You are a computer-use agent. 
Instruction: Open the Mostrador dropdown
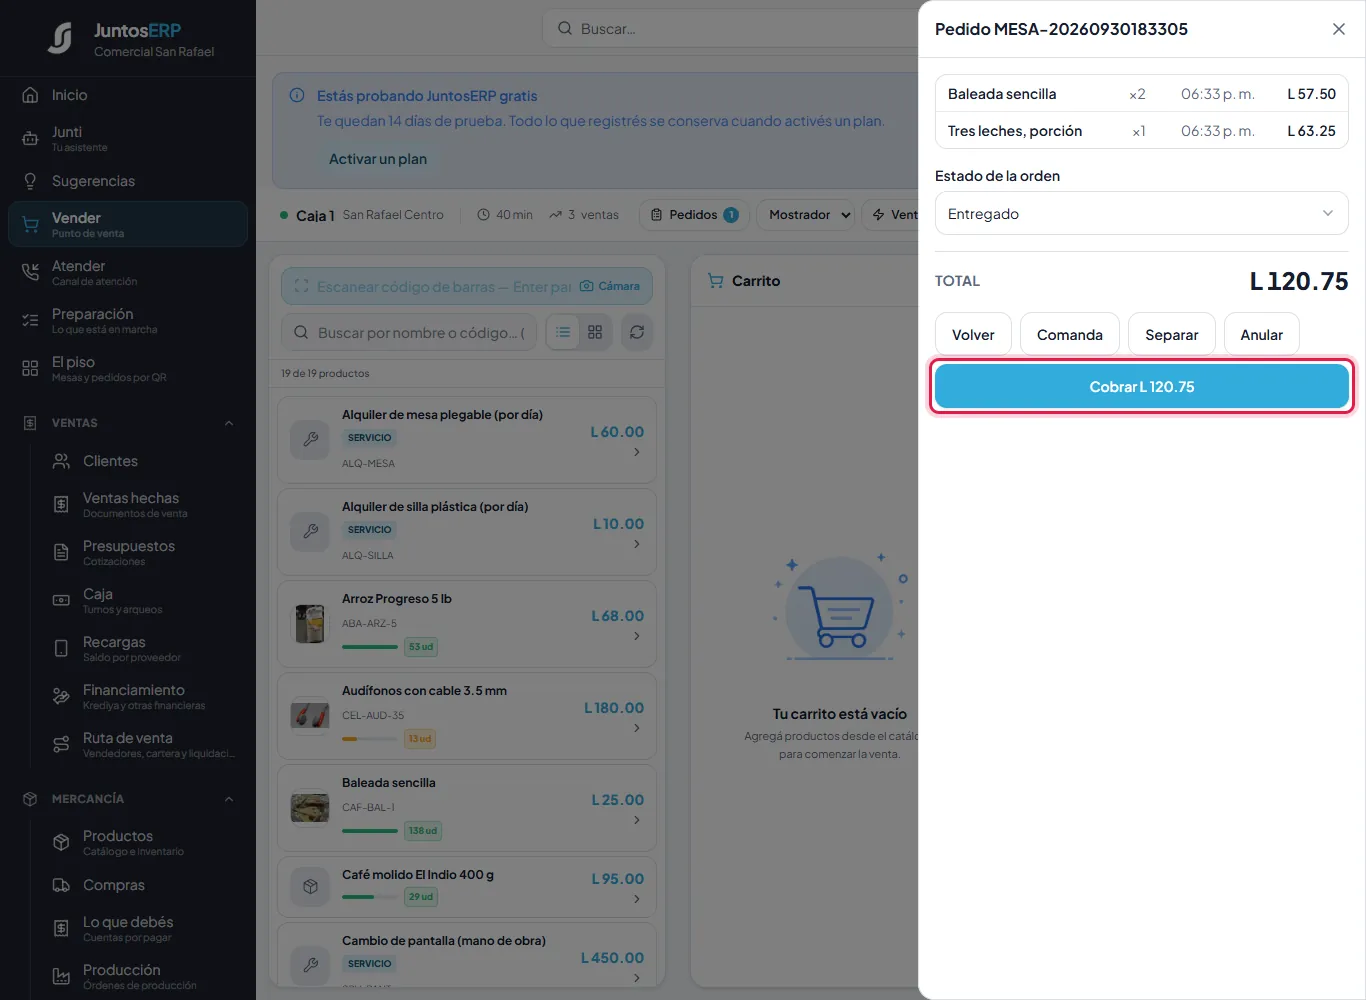tap(805, 215)
